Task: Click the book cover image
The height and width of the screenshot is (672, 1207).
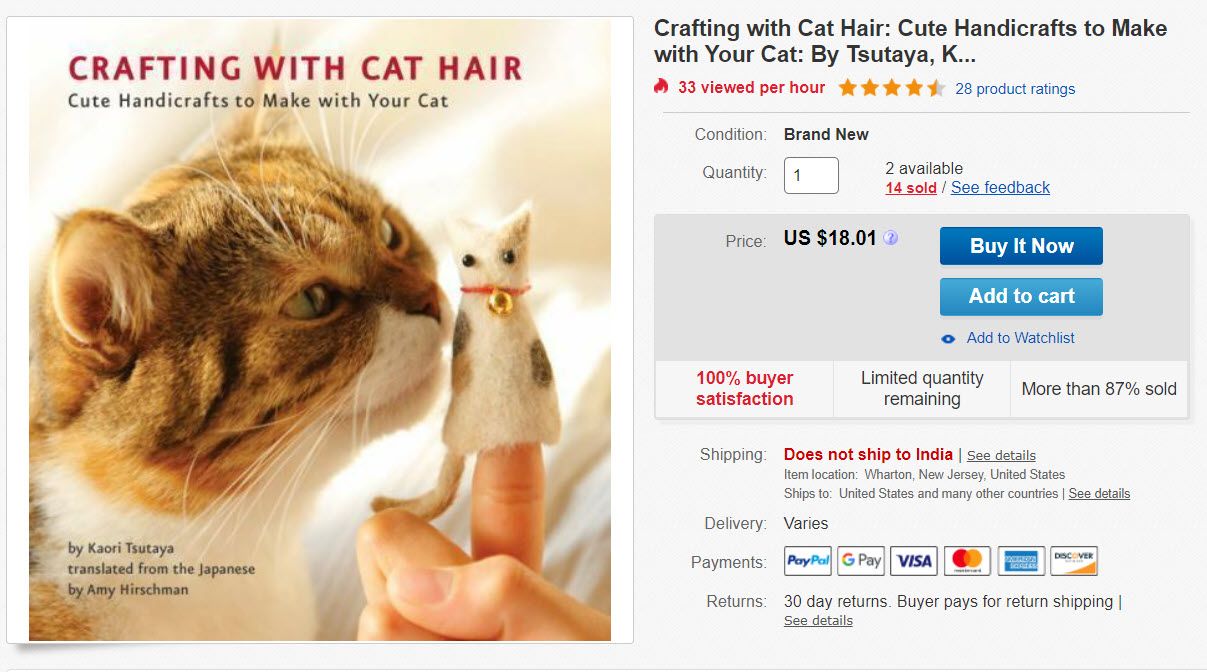Action: [320, 330]
